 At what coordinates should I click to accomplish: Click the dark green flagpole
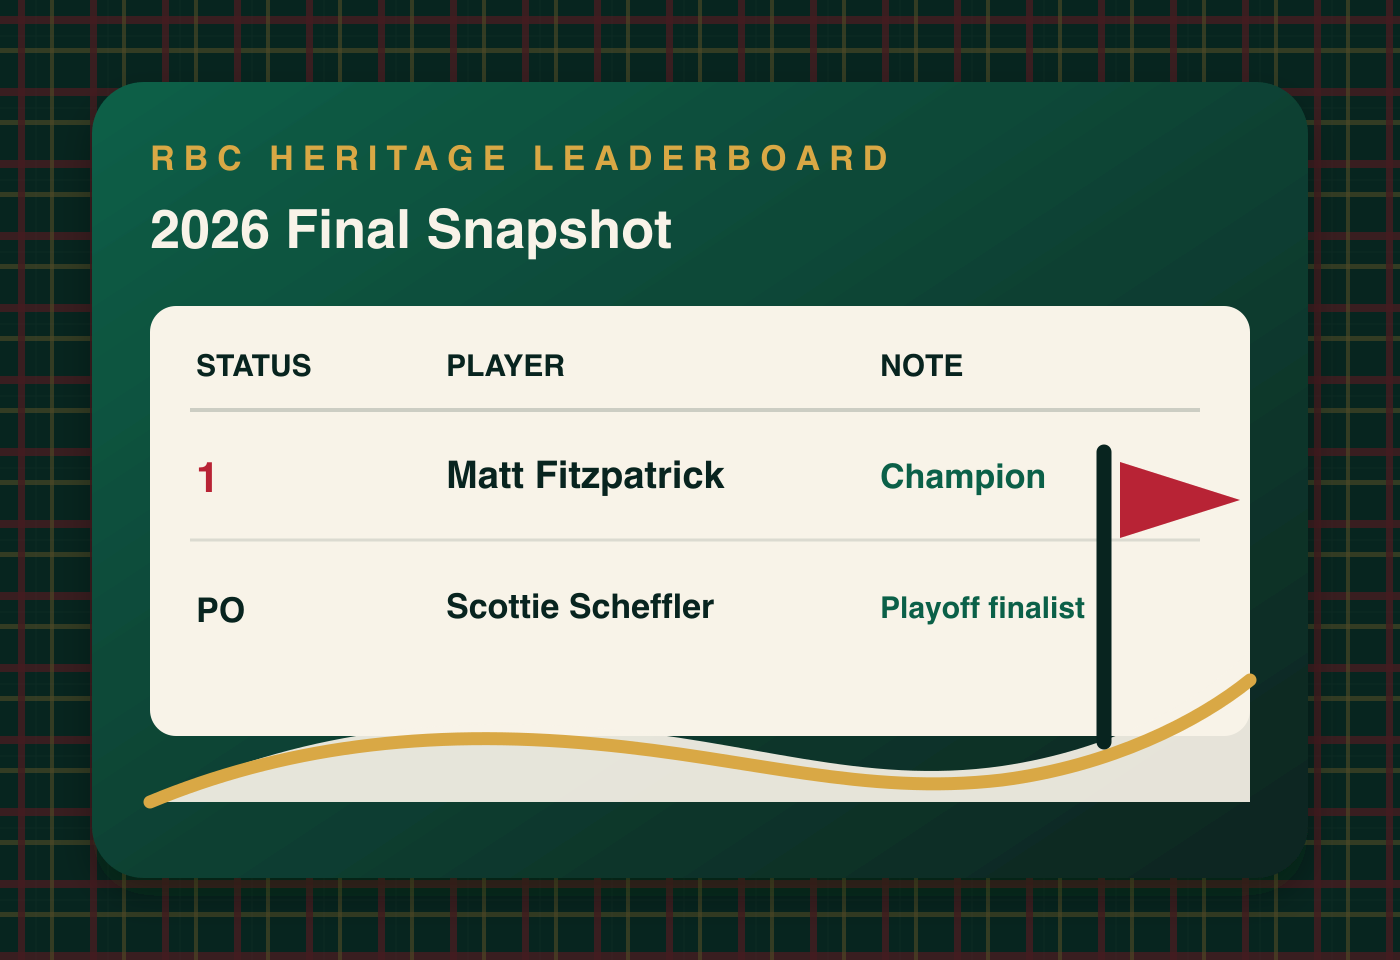point(1104,640)
